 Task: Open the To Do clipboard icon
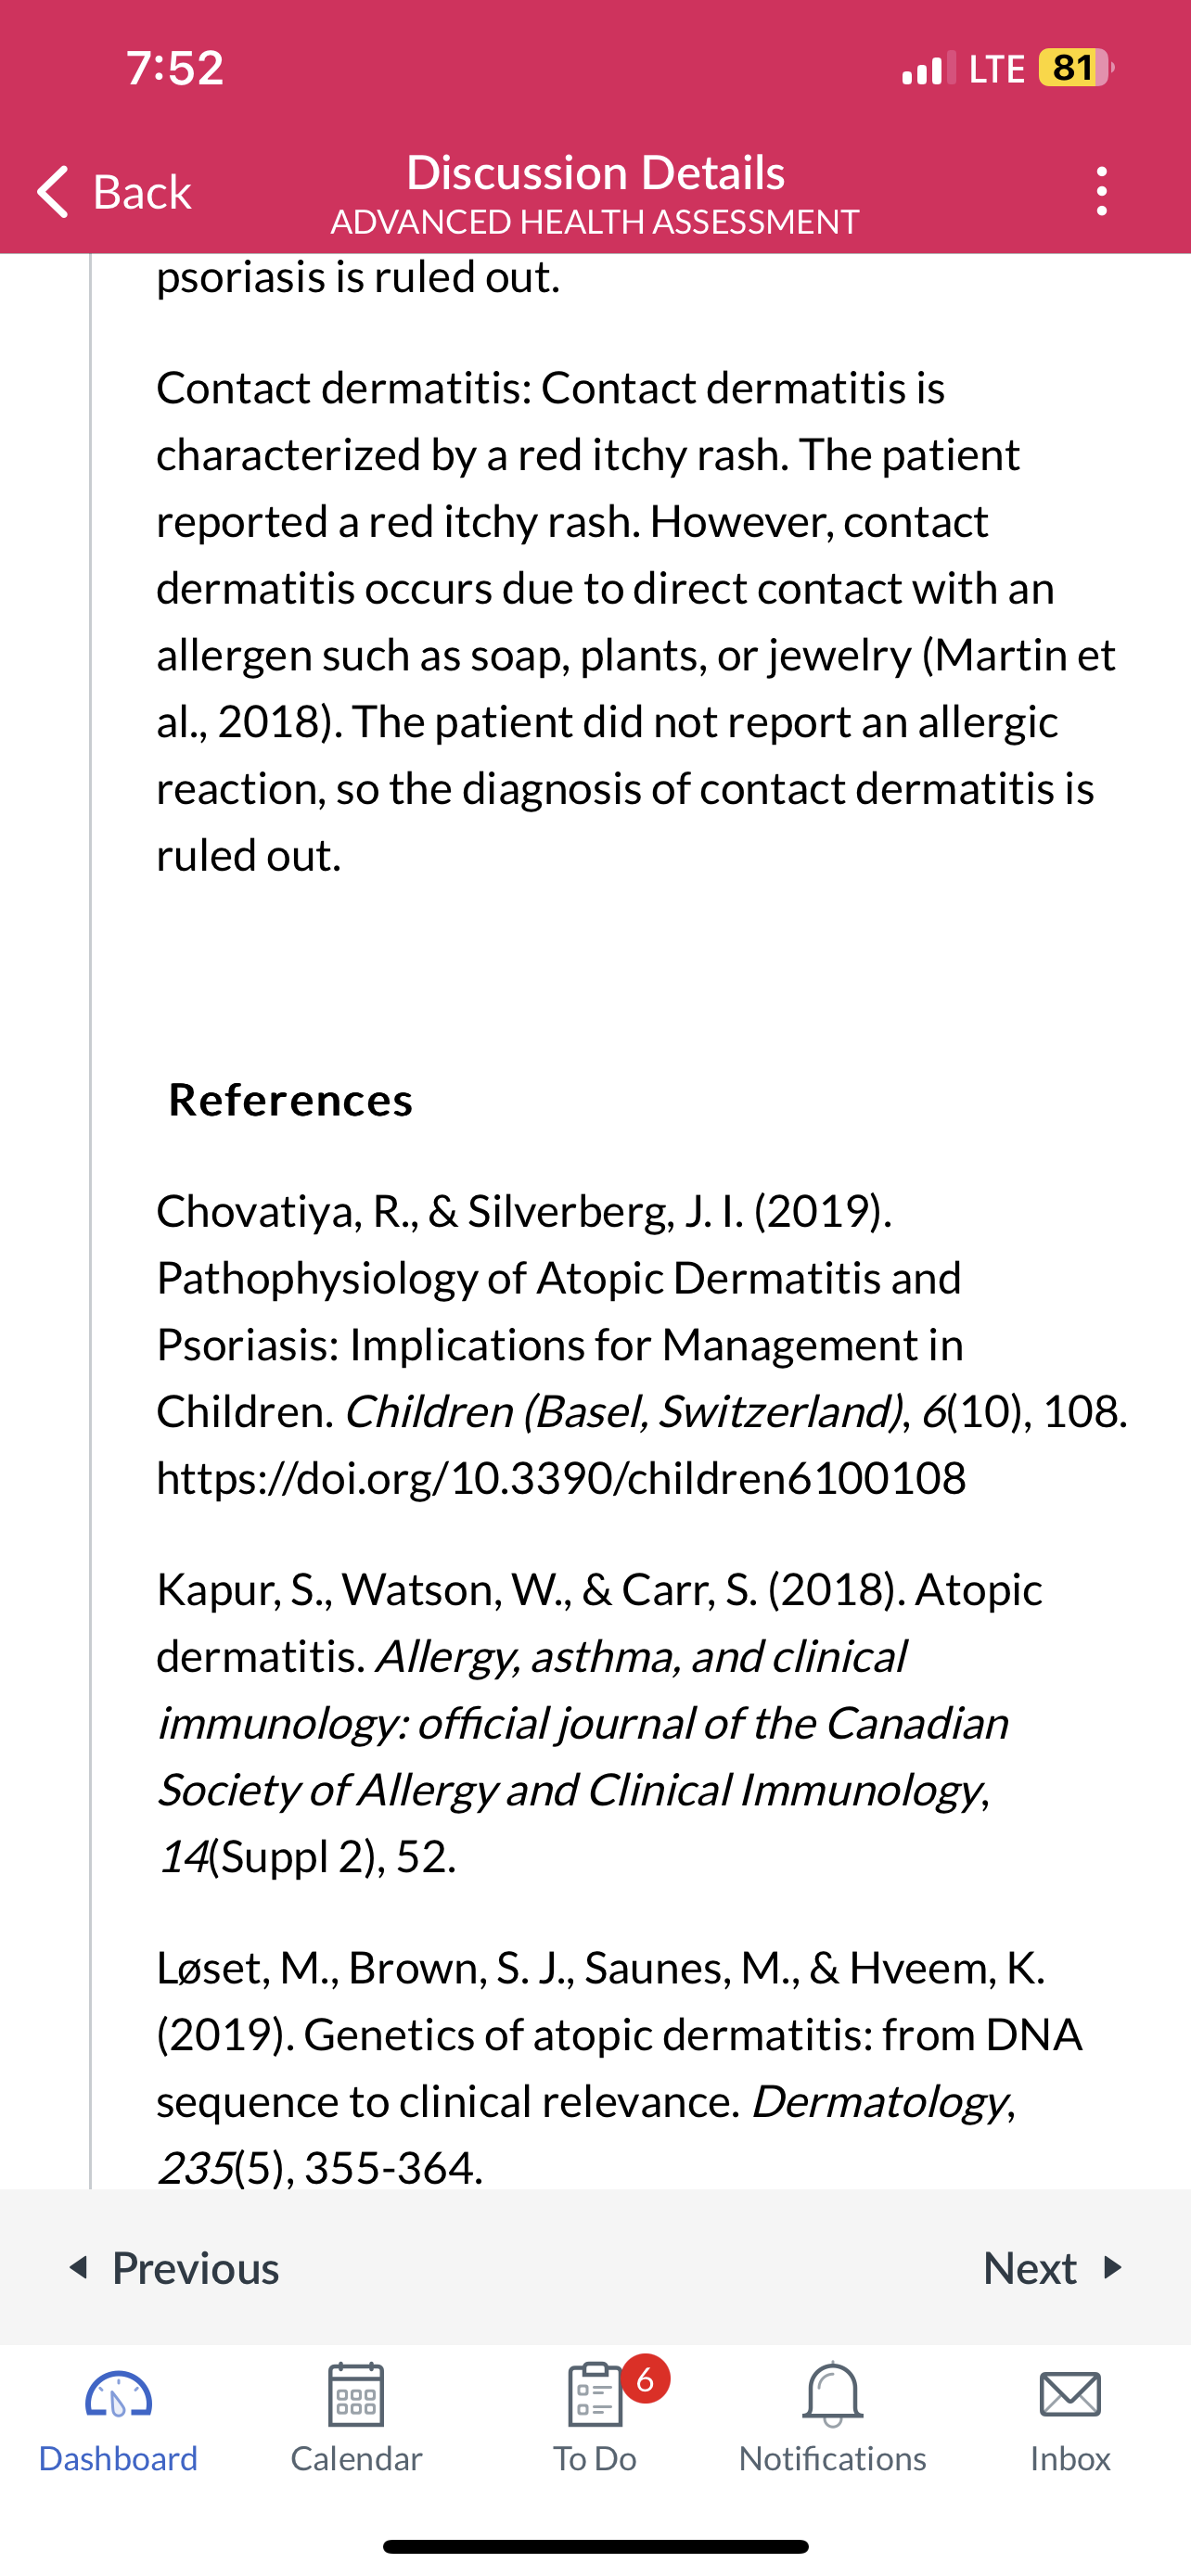[595, 2394]
